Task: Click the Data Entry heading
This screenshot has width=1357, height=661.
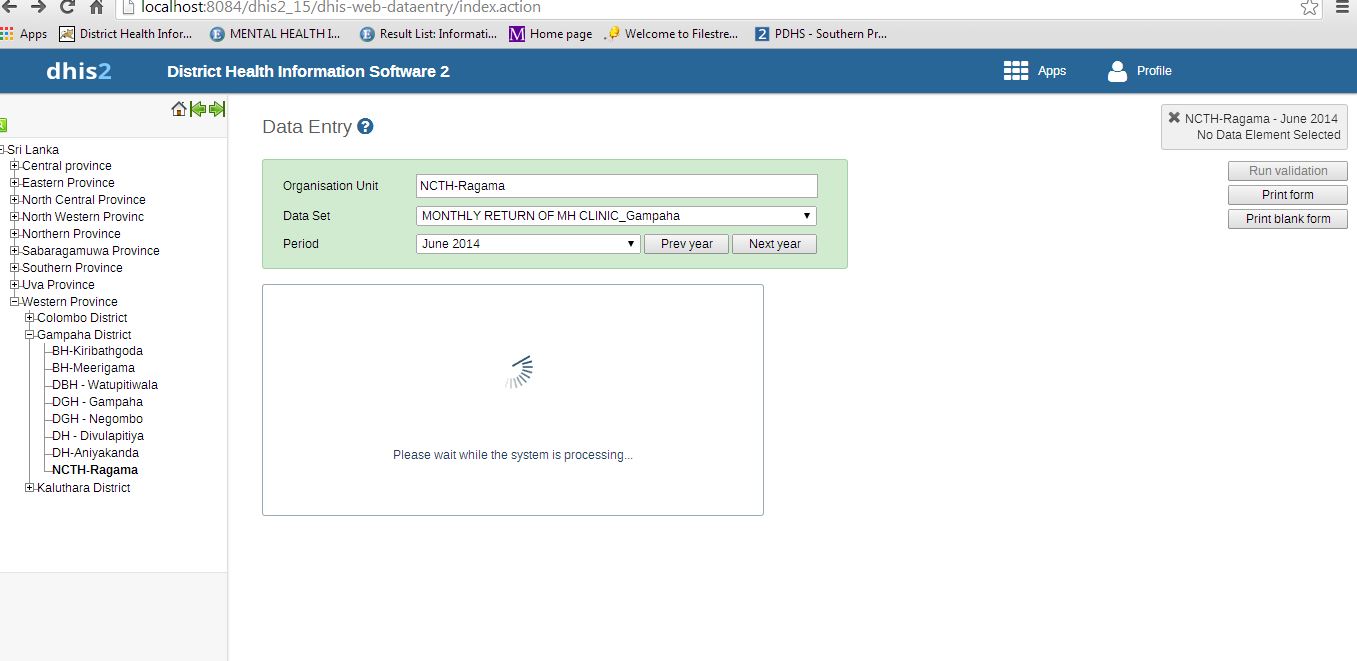Action: pos(307,127)
